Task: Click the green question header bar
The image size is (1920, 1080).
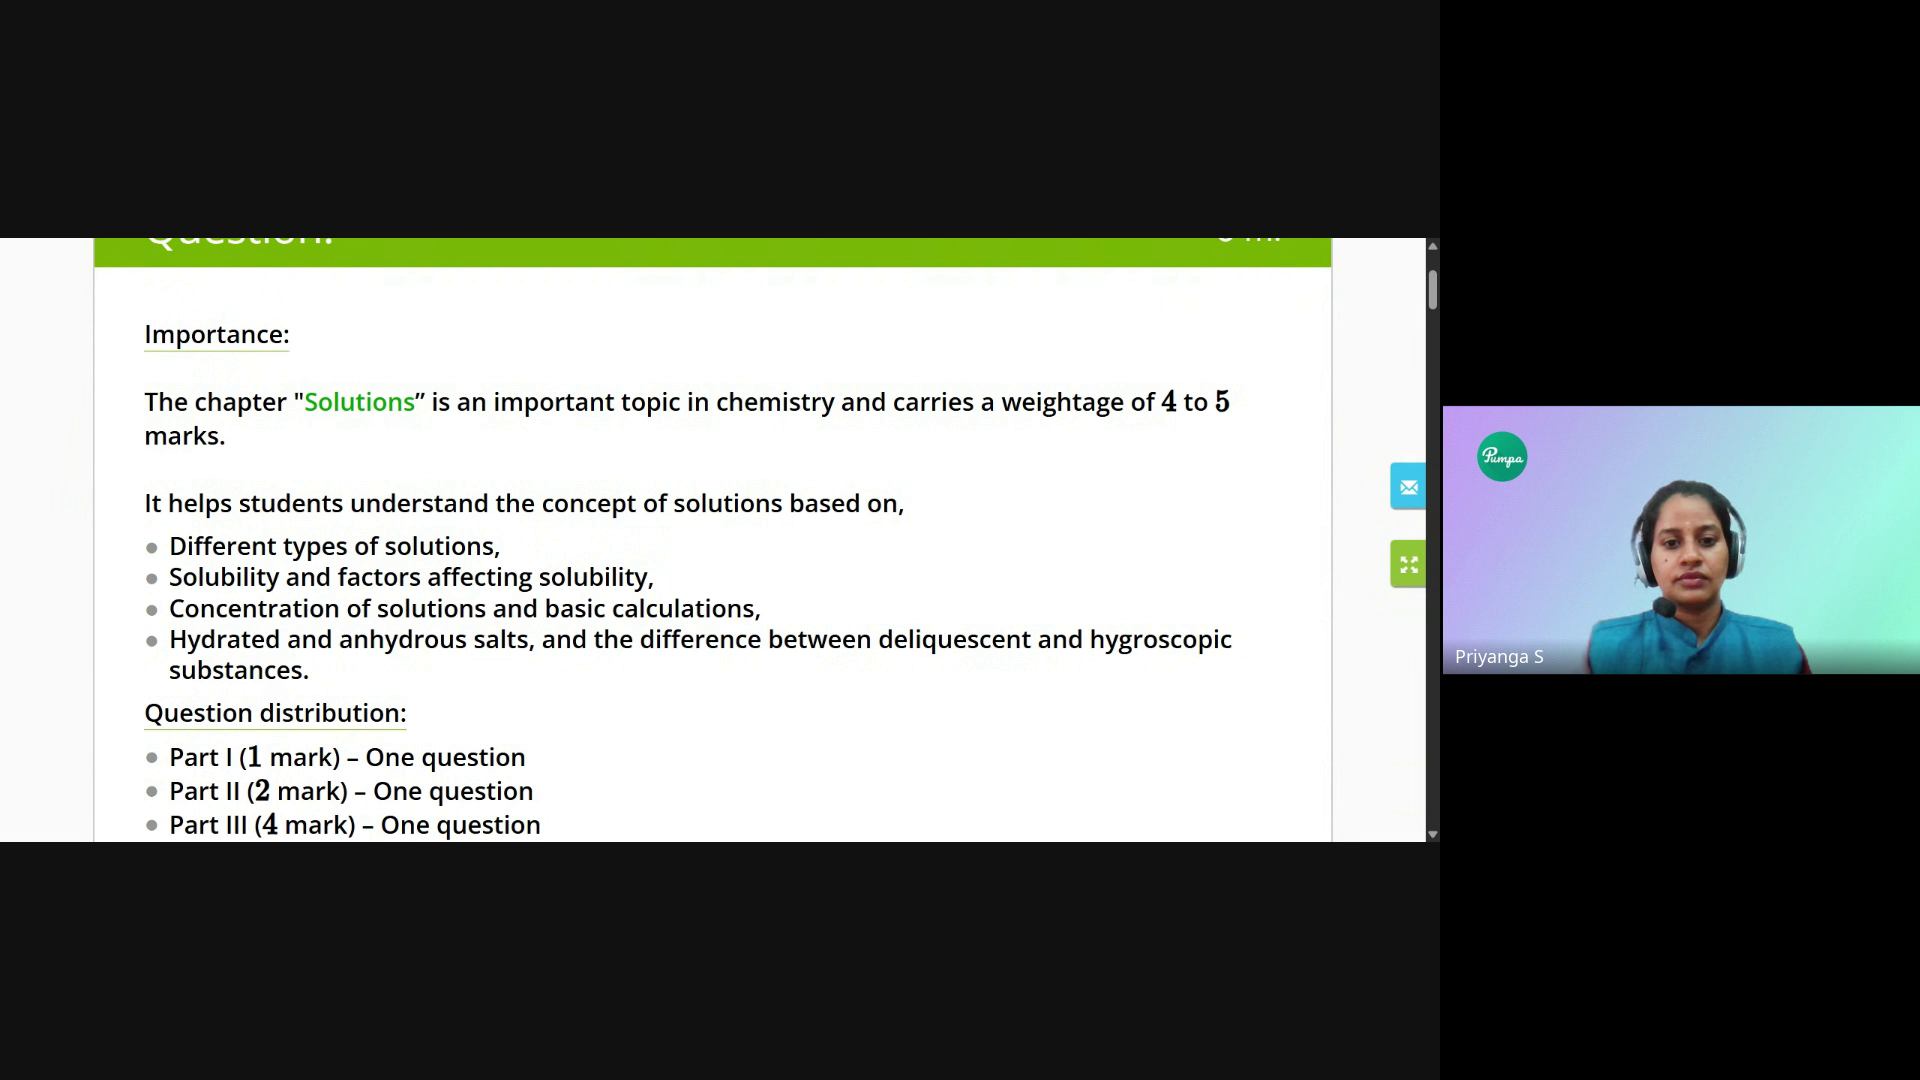Action: [712, 251]
